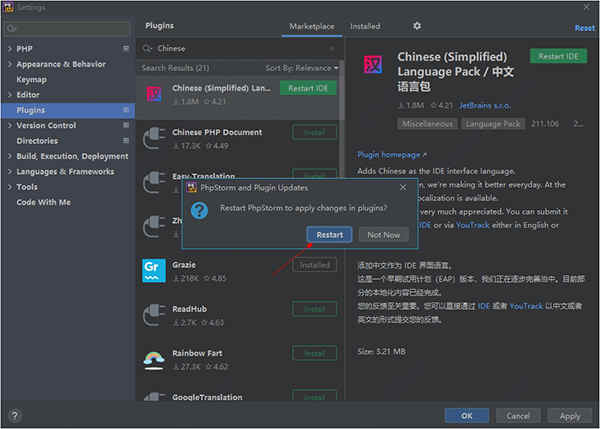Screen dimensions: 600x429
Task: Select Keymap in the settings tree
Action: click(x=31, y=79)
